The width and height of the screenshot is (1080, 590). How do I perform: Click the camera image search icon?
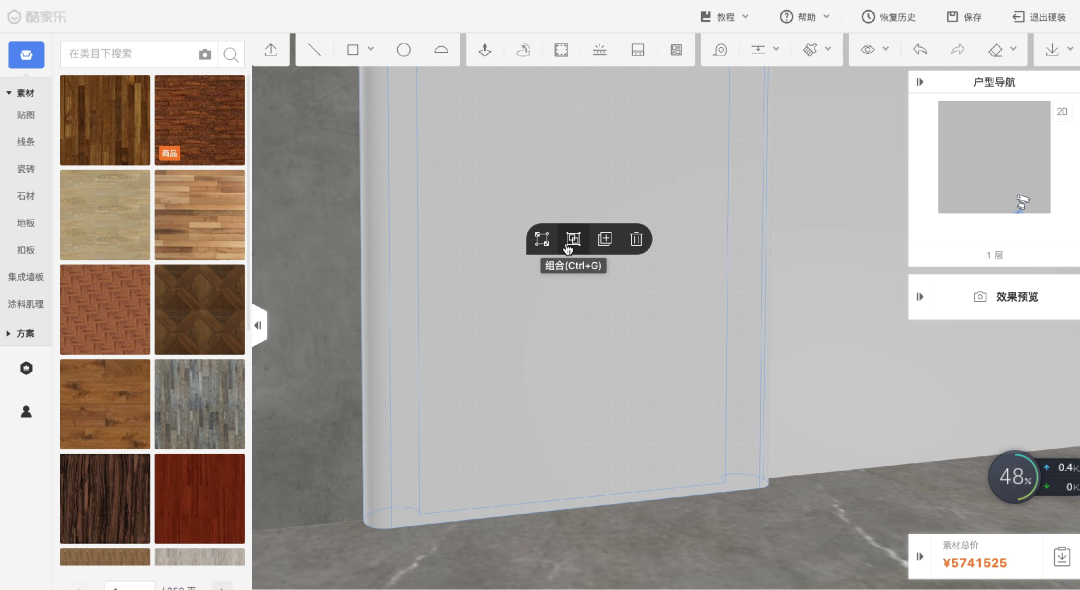205,54
